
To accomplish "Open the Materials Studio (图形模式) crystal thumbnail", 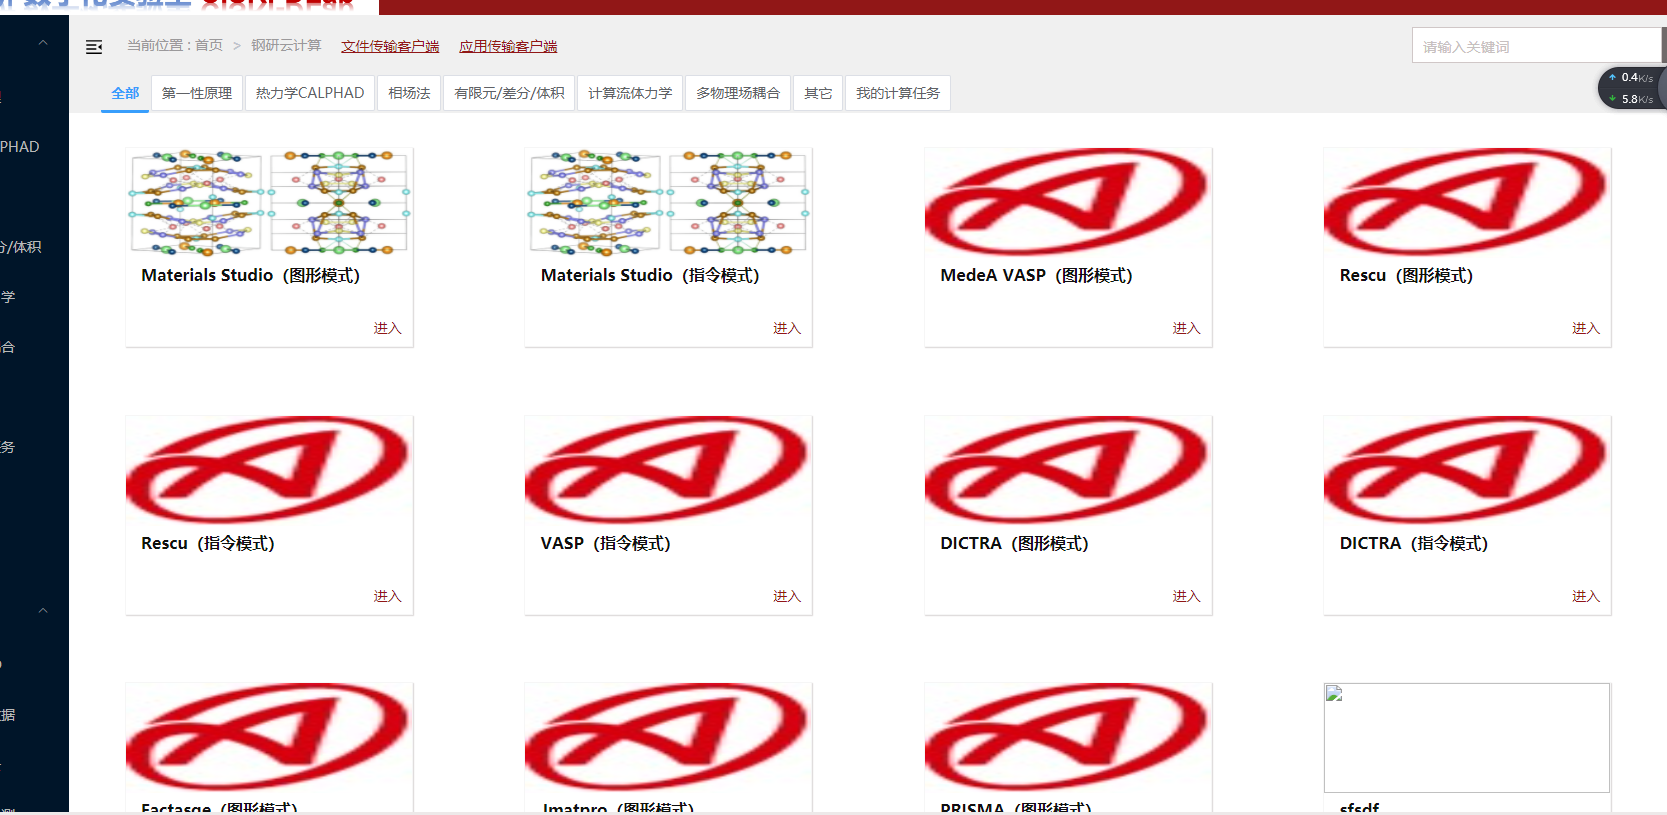I will point(269,202).
